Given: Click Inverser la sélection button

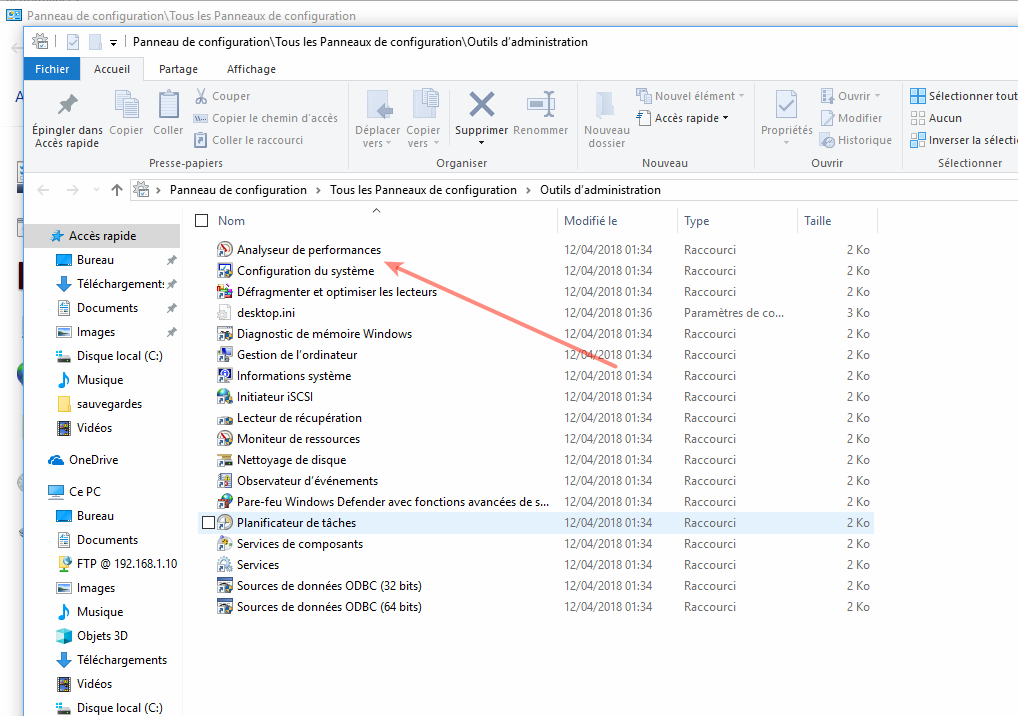Looking at the screenshot, I should (x=963, y=140).
